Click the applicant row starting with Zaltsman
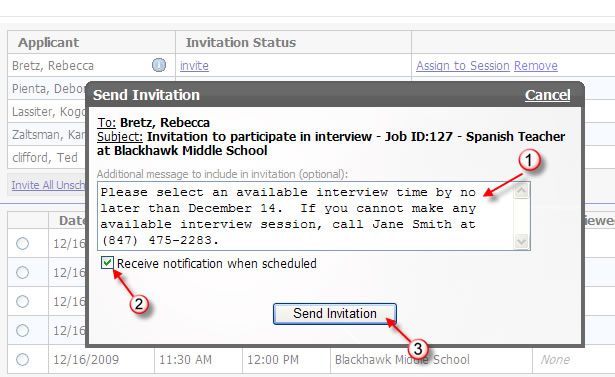 tap(48, 135)
